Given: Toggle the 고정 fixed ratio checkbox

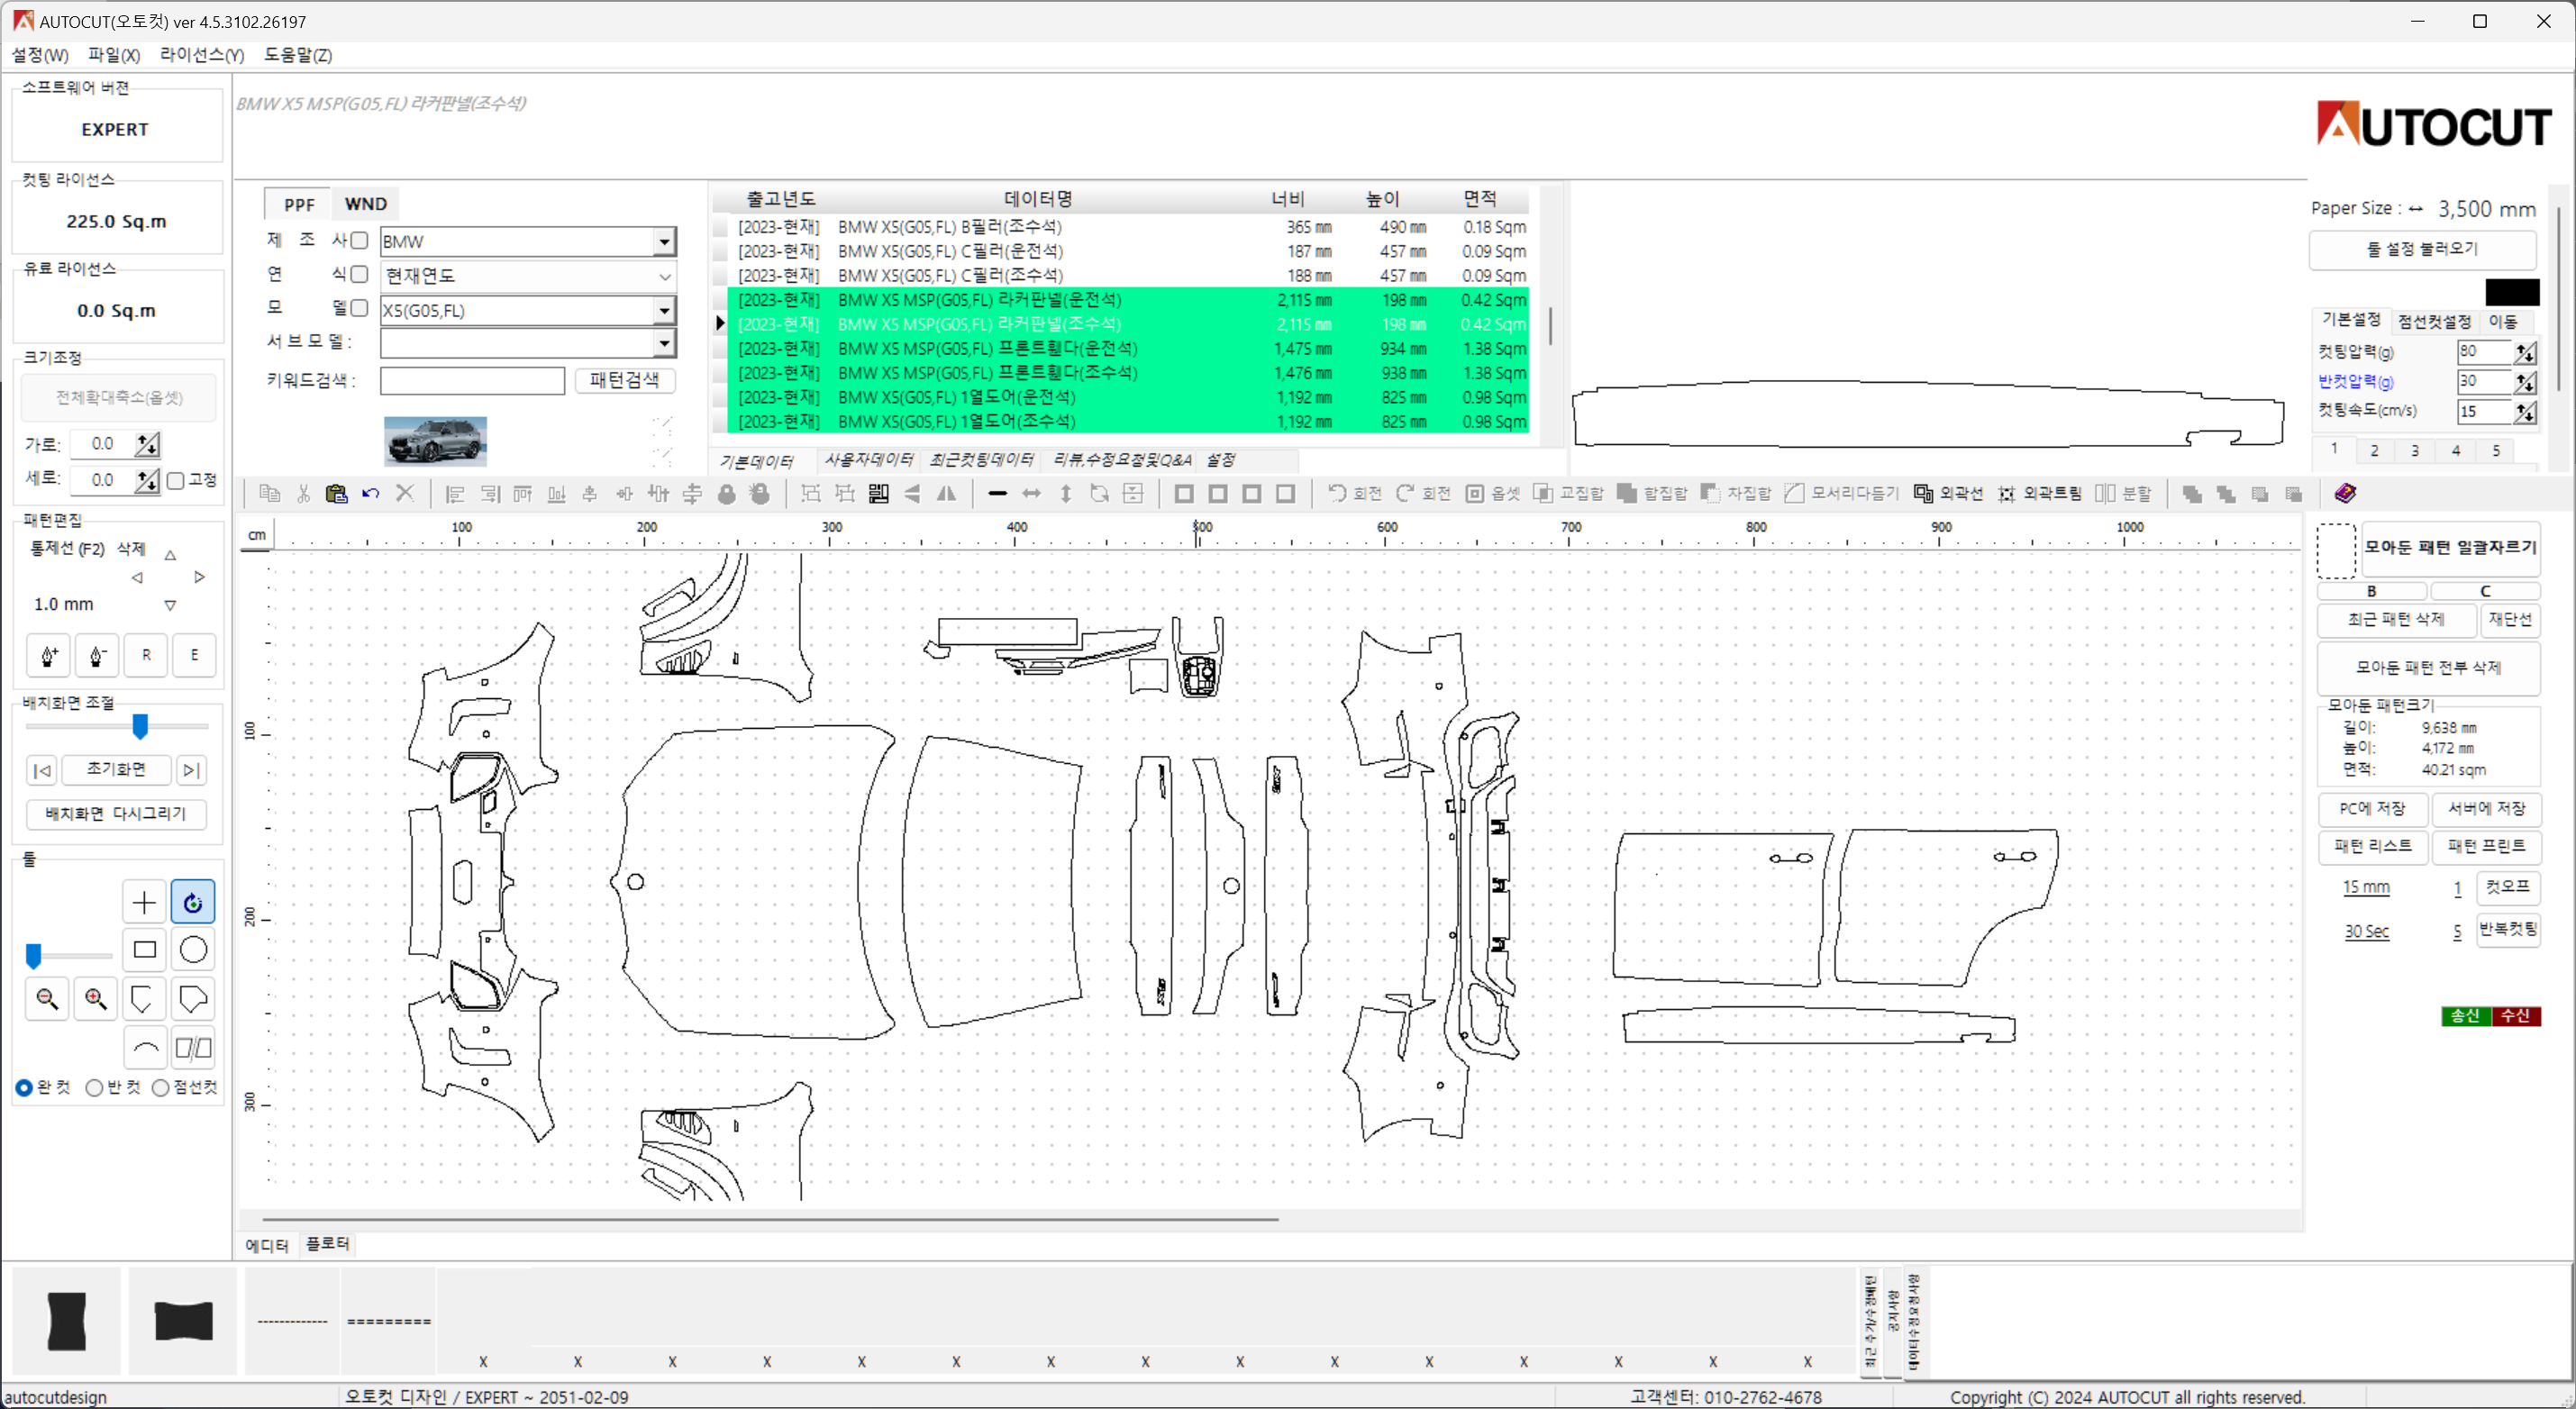Looking at the screenshot, I should (176, 481).
